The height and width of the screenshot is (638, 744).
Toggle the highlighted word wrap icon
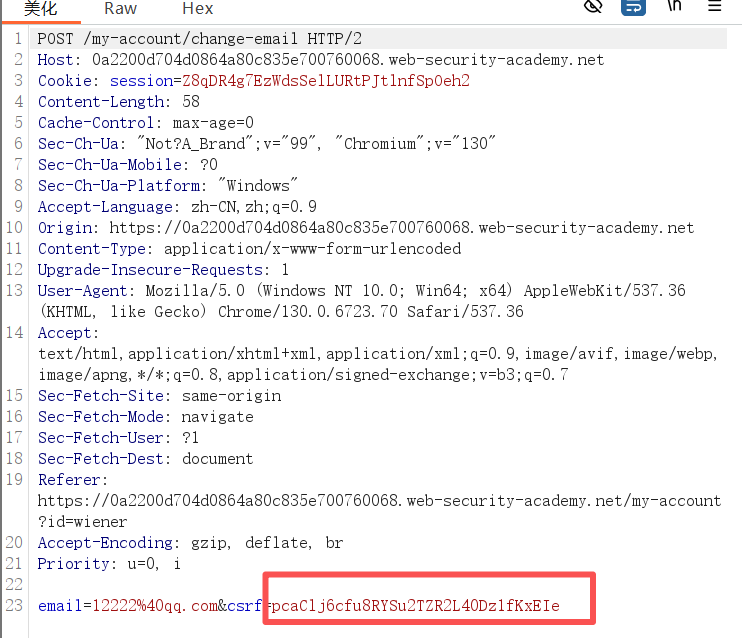coord(633,7)
